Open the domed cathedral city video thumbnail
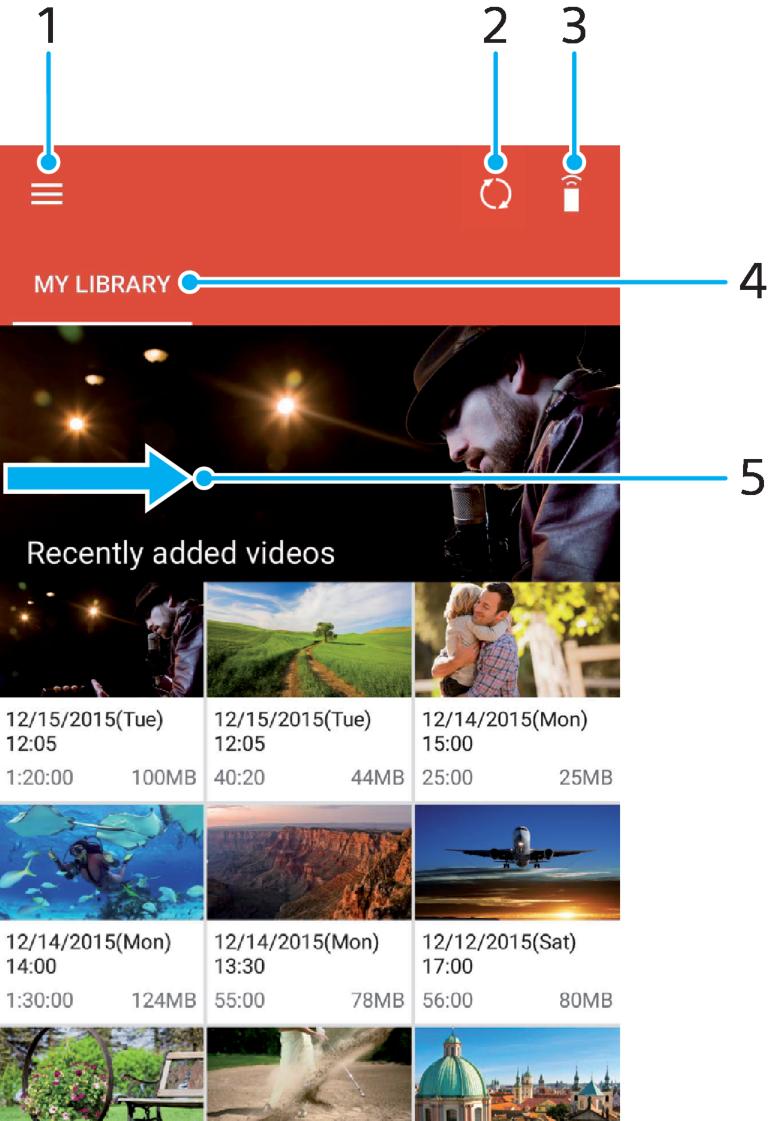This screenshot has height=1121, width=768. pos(517,1074)
